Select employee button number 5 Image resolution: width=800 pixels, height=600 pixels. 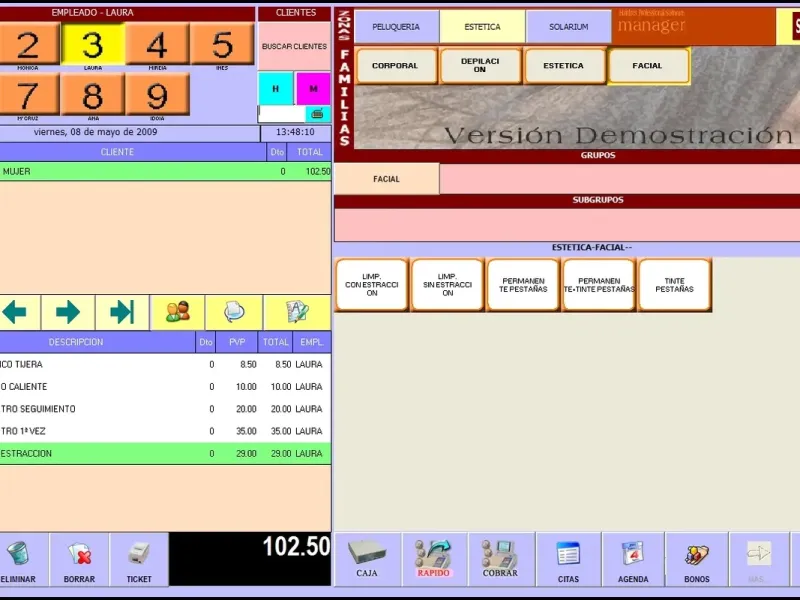(222, 44)
